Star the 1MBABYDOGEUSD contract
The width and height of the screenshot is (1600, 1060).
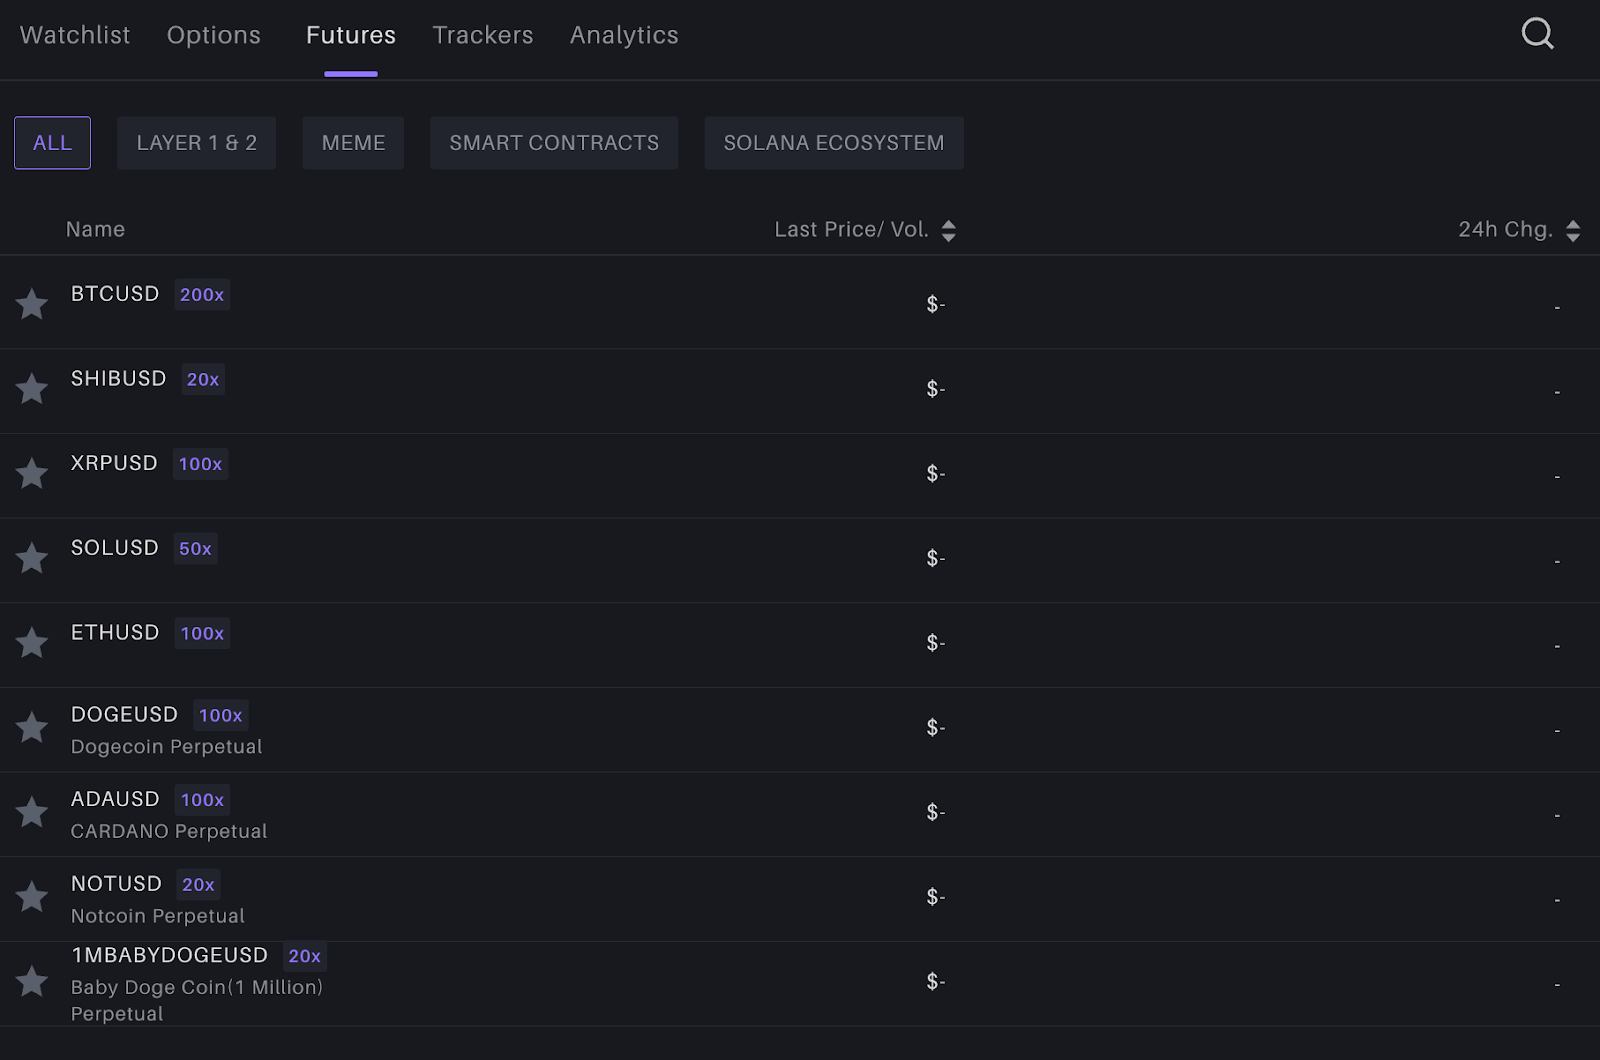click(x=32, y=981)
